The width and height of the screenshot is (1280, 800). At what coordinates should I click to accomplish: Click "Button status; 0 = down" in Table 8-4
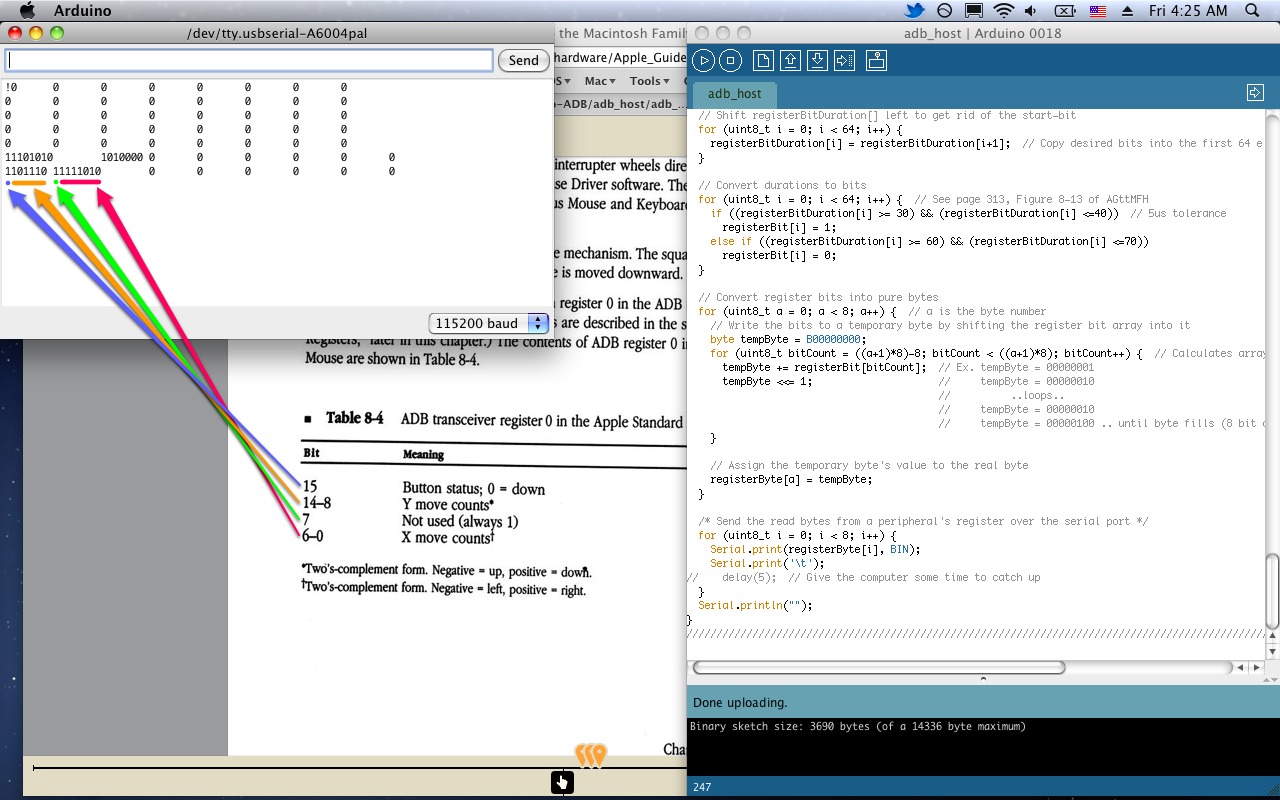click(x=474, y=489)
